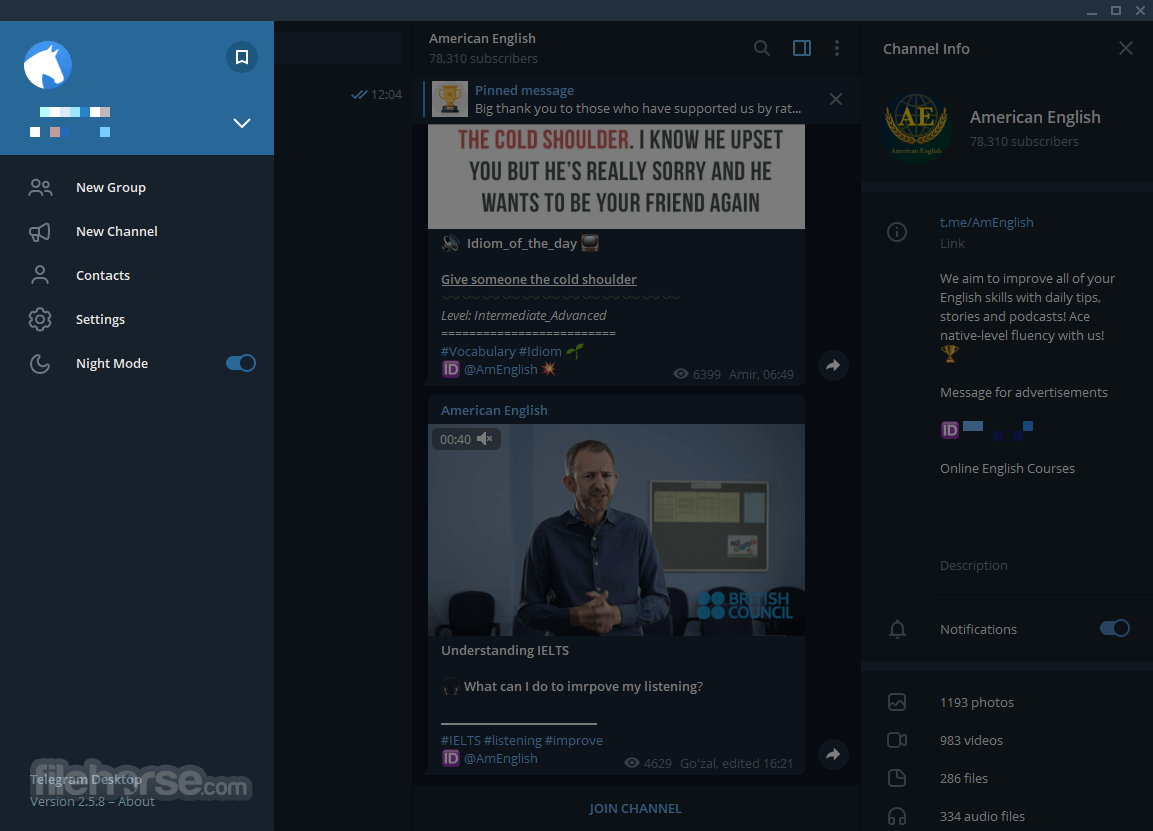Open the pinned message bar
Screen dimensions: 1153x831
click(x=637, y=99)
